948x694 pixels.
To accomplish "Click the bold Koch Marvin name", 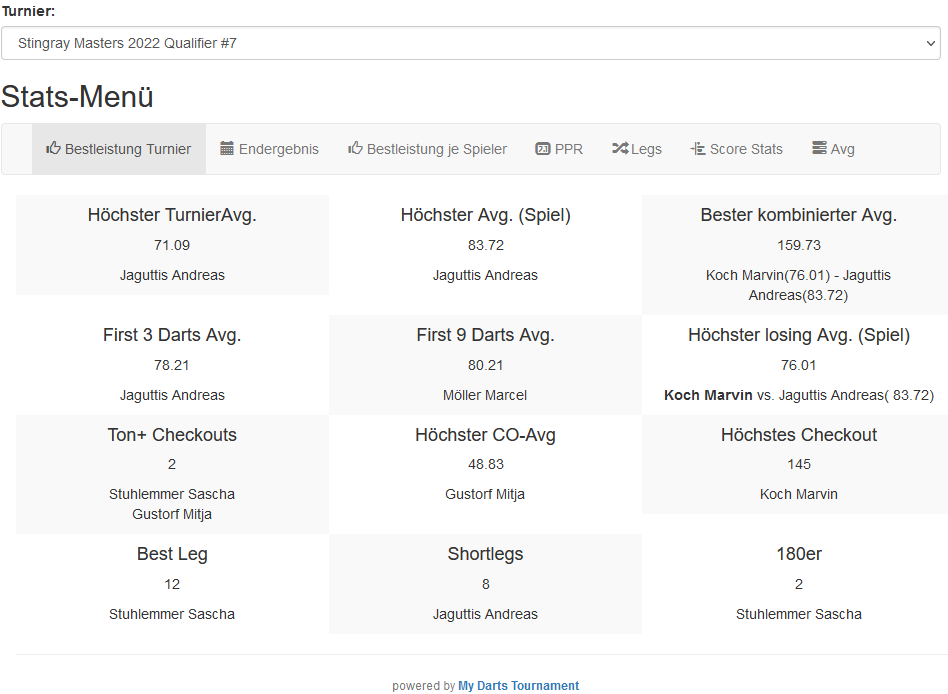I will (708, 395).
